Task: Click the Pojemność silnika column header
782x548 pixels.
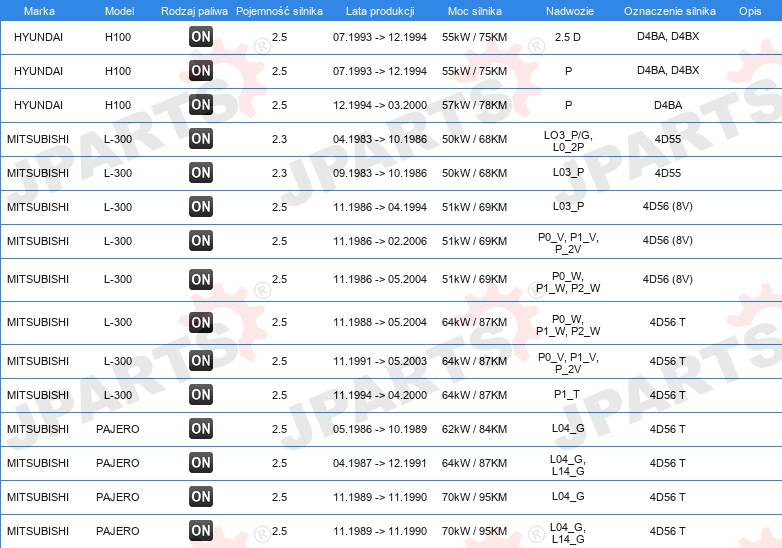Action: click(x=279, y=11)
